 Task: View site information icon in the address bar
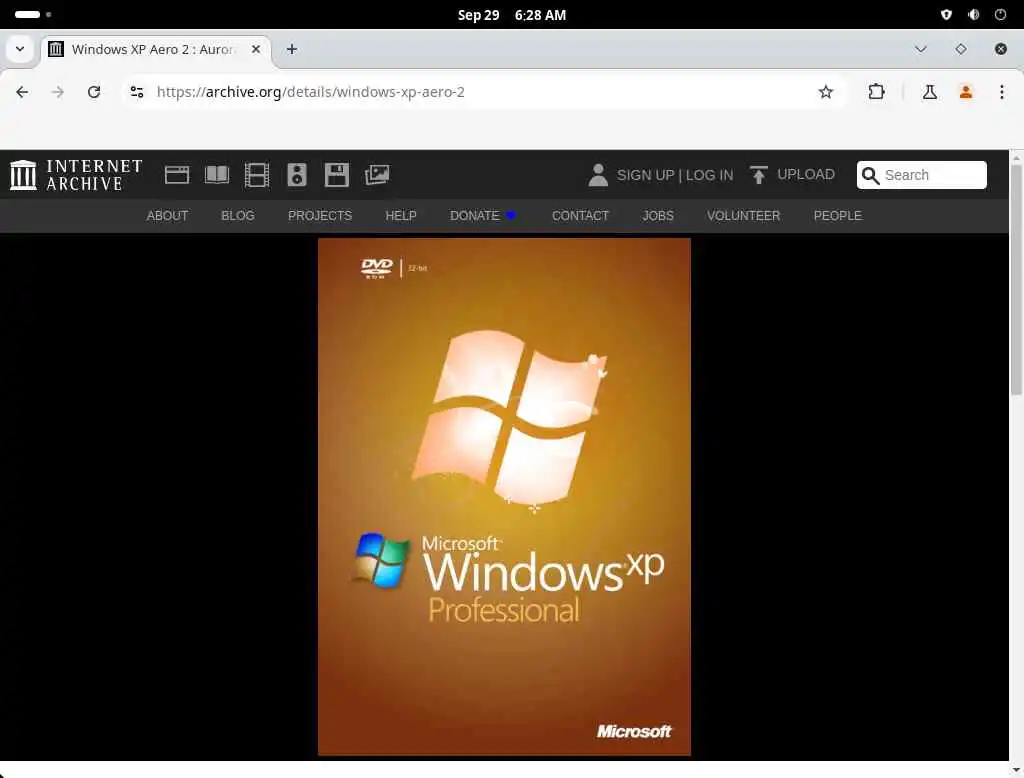(x=136, y=92)
